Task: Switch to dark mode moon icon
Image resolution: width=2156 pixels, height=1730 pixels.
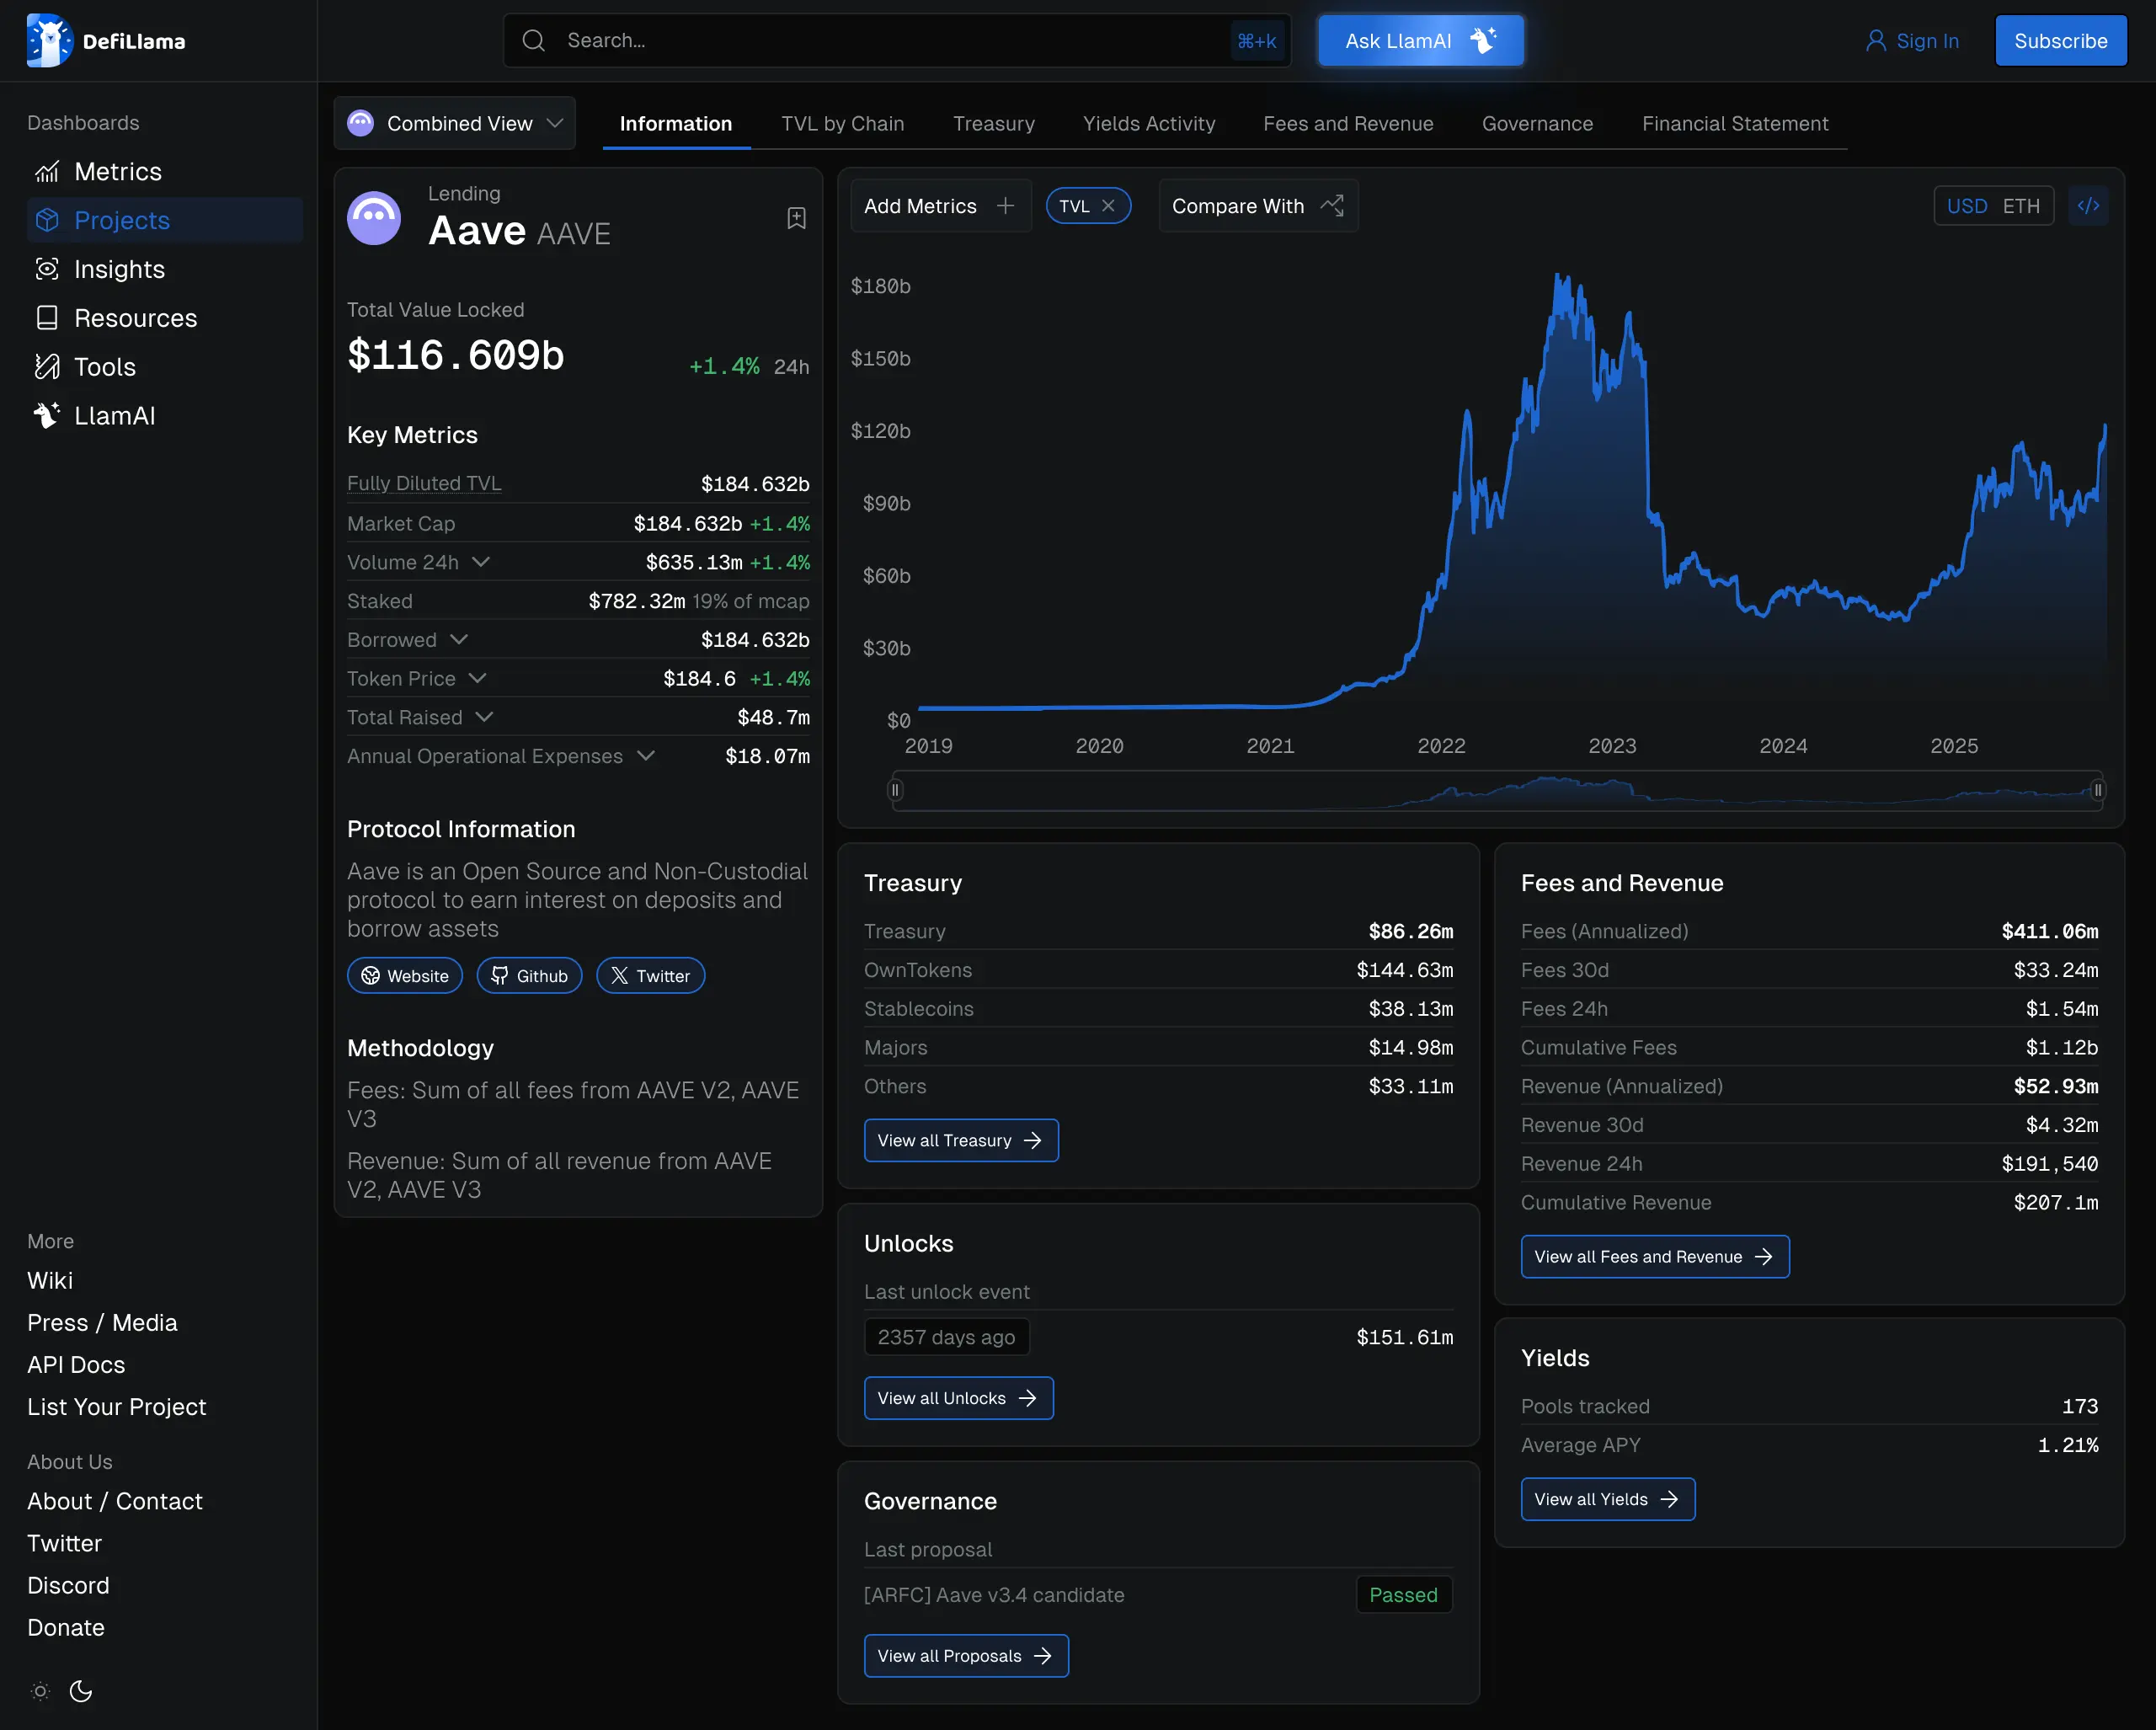Action: (81, 1691)
